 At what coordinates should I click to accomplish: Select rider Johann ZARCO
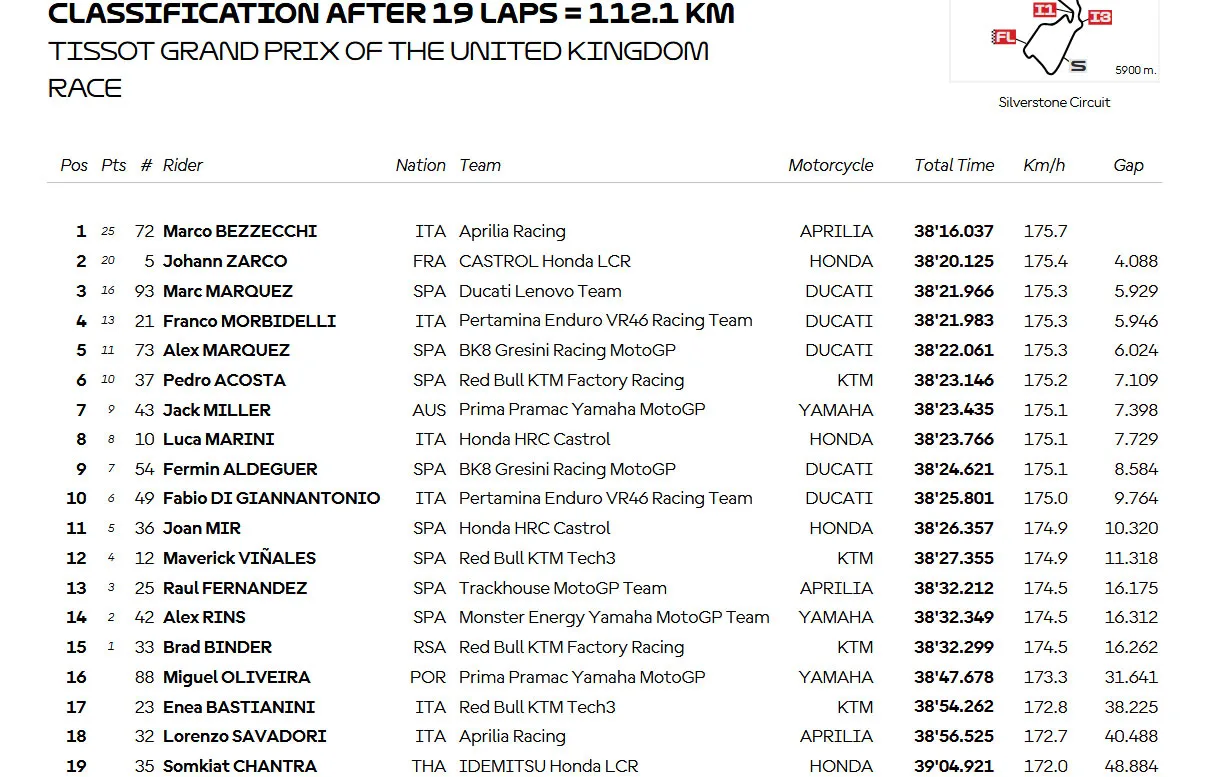[225, 261]
